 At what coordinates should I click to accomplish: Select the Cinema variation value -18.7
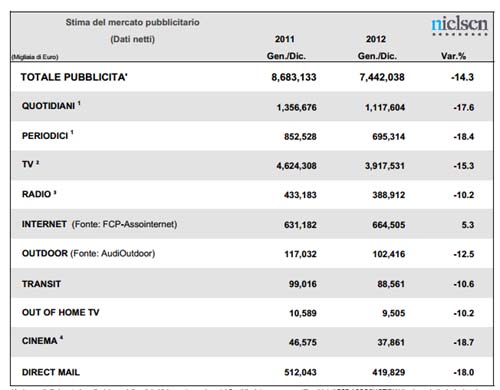click(x=464, y=342)
